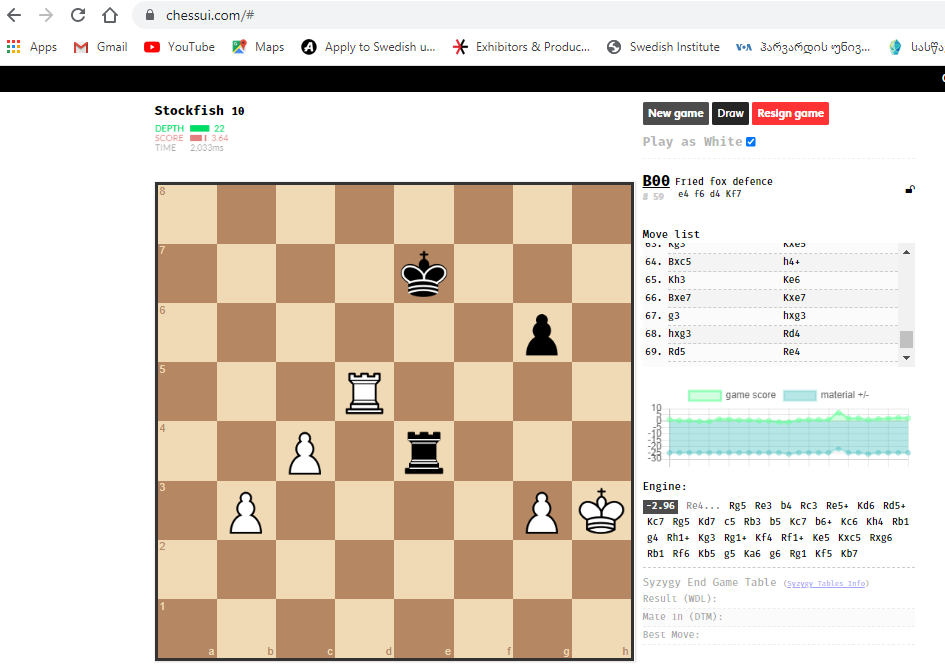Select the white pawn on b3

click(x=246, y=512)
